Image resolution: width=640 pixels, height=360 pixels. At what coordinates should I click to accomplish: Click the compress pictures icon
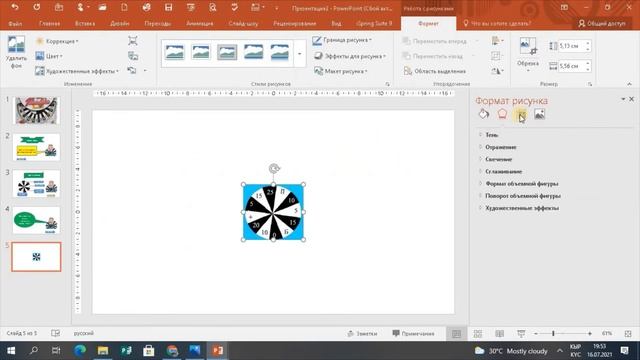click(133, 41)
